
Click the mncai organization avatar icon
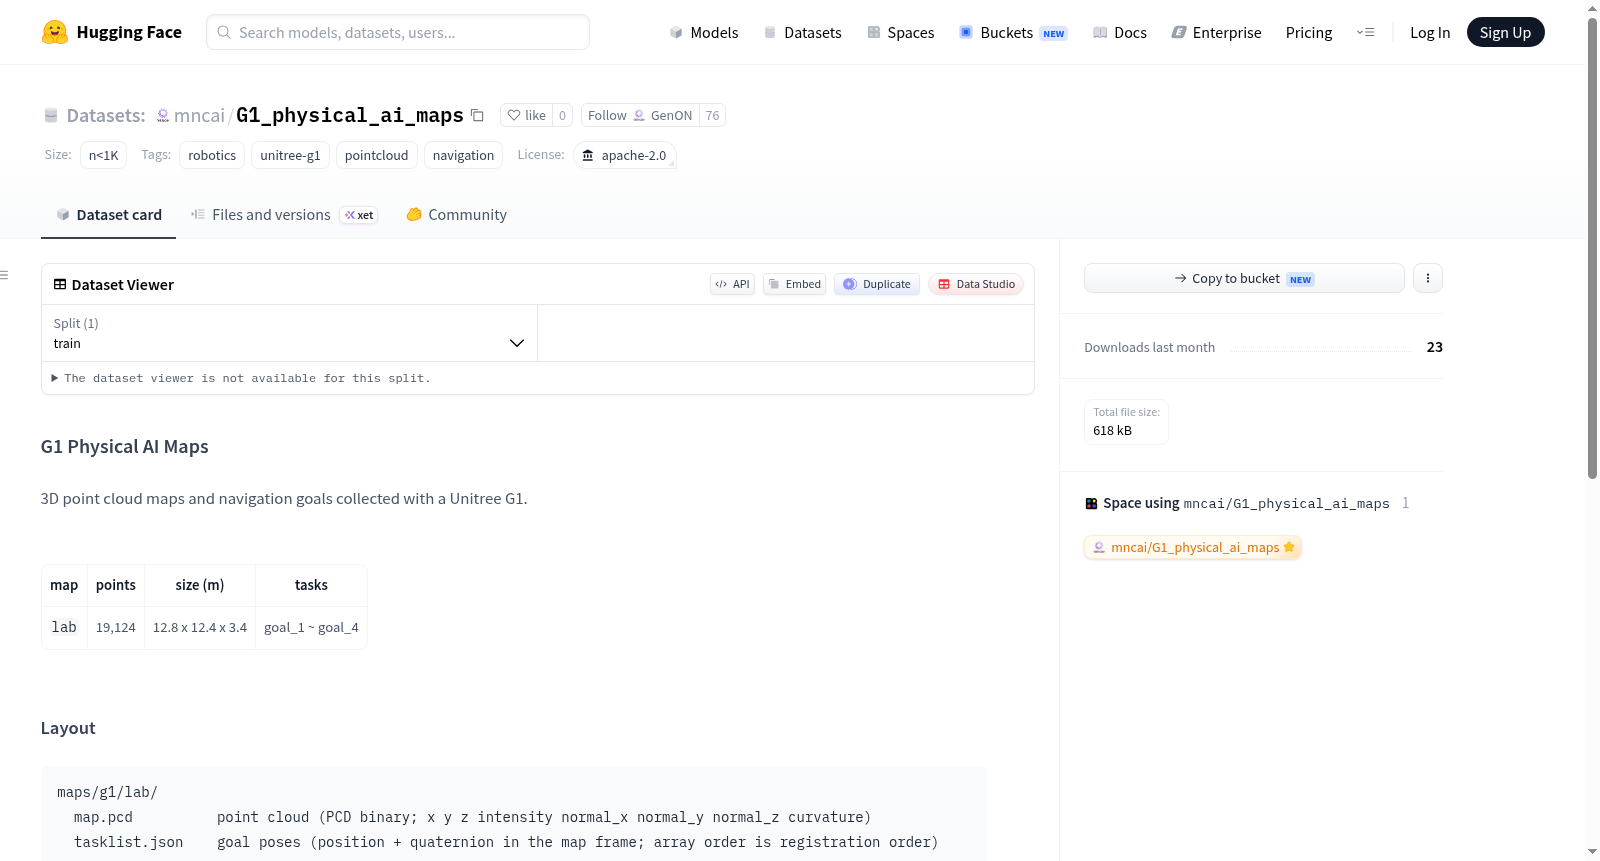click(163, 116)
